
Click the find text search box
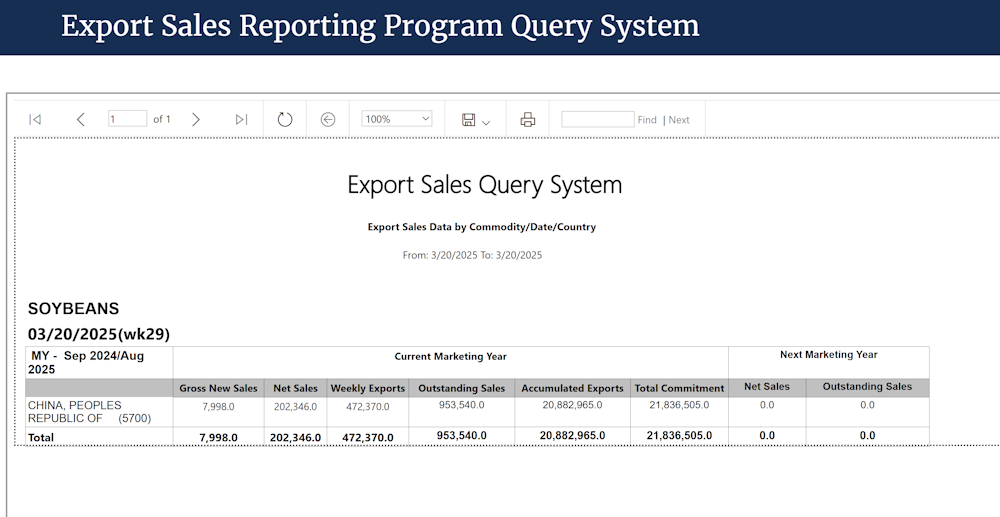coord(597,119)
